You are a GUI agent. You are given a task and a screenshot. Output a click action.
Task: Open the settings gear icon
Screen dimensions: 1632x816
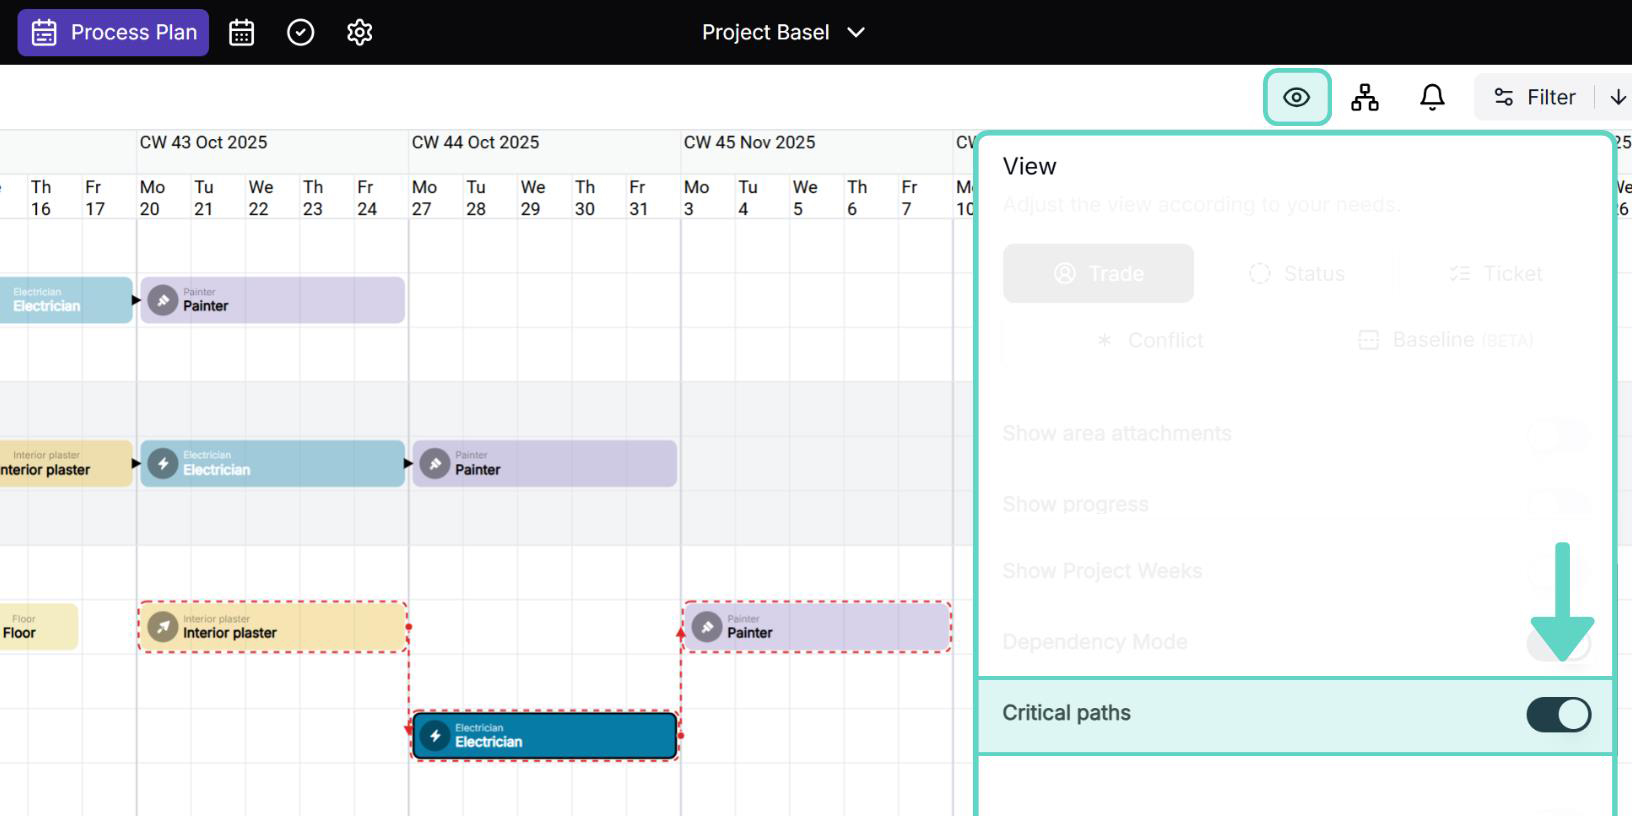coord(359,33)
